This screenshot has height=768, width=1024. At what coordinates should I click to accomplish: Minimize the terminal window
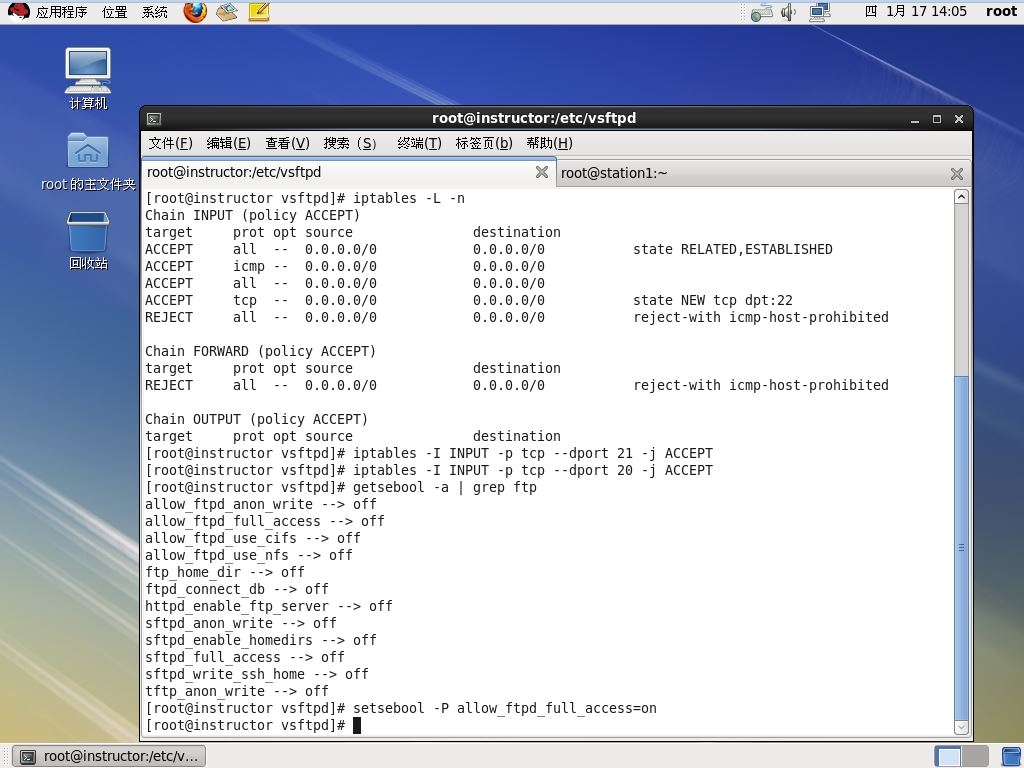[915, 119]
